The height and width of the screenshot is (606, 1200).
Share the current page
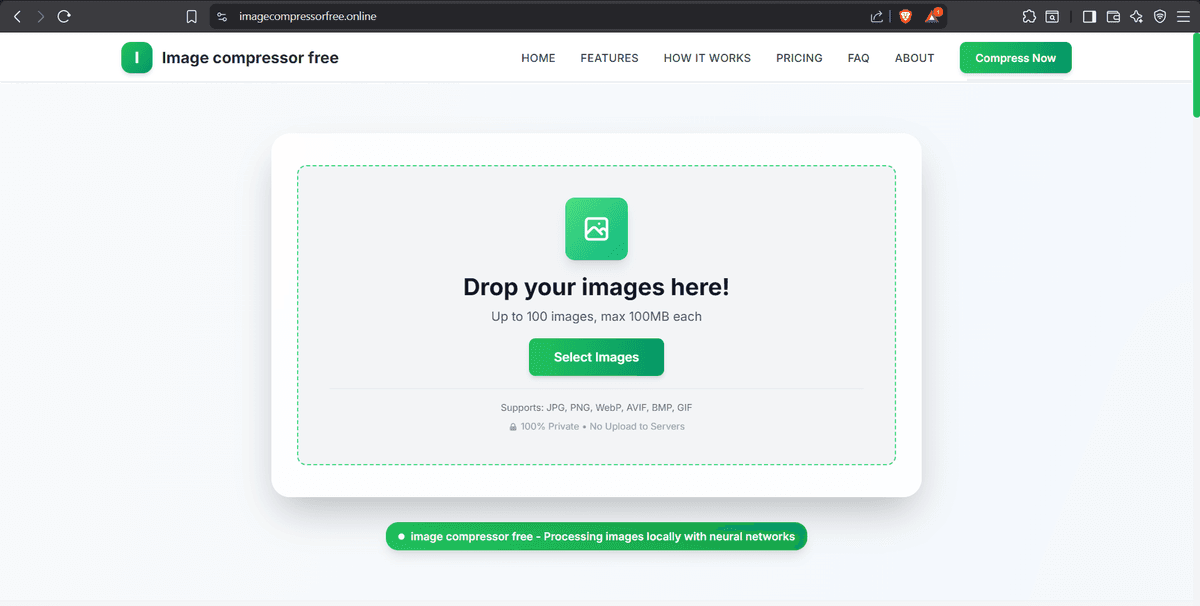pos(876,16)
